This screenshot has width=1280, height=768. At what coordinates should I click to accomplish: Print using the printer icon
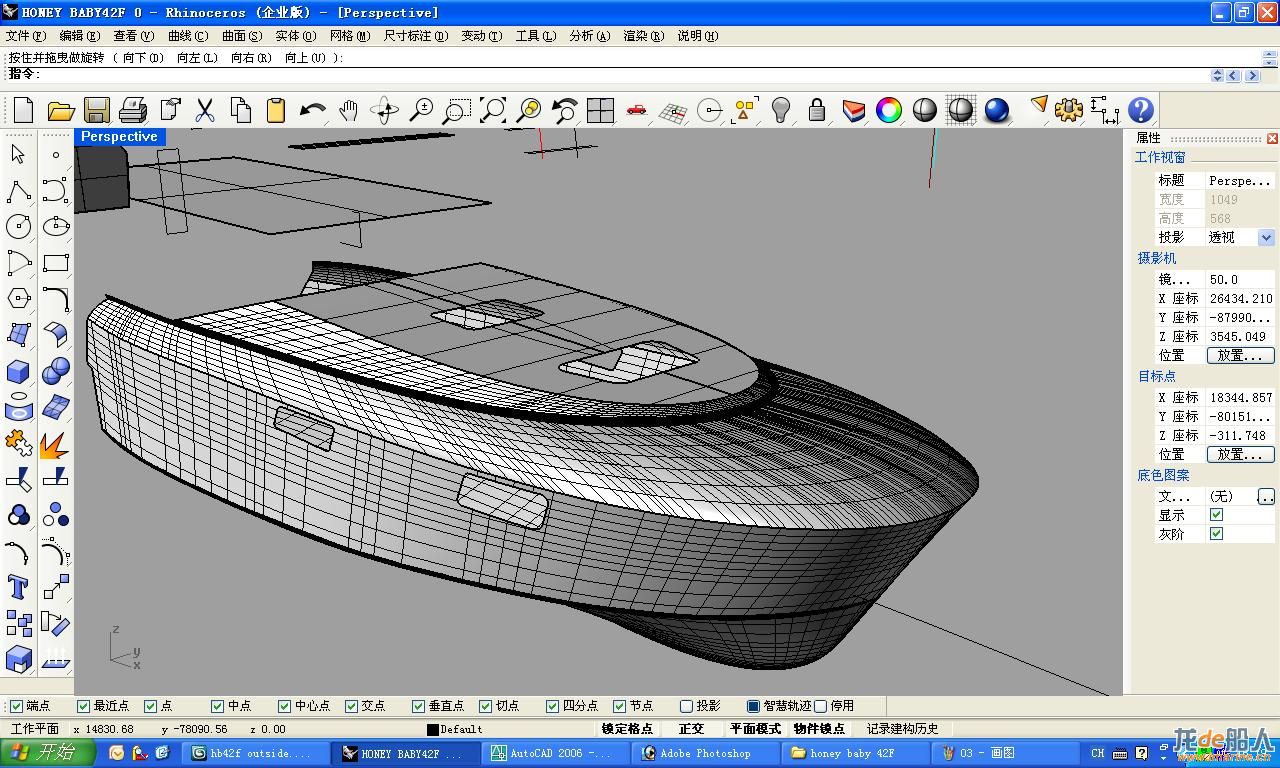pyautogui.click(x=132, y=110)
